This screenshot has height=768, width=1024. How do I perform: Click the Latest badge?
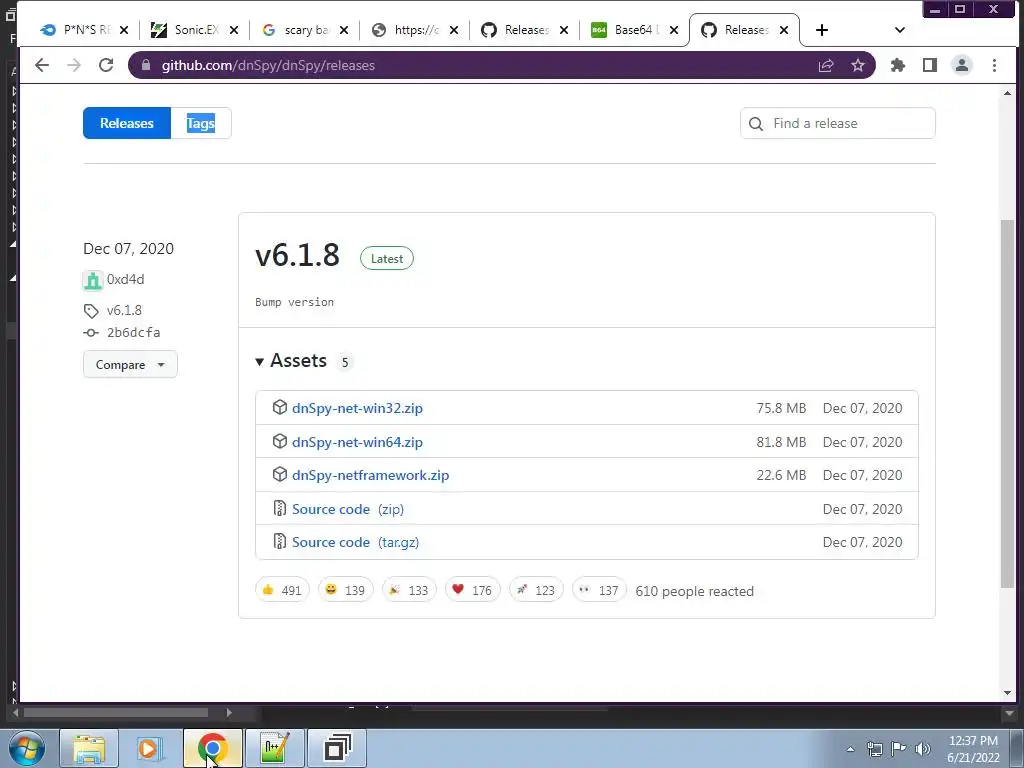[387, 259]
